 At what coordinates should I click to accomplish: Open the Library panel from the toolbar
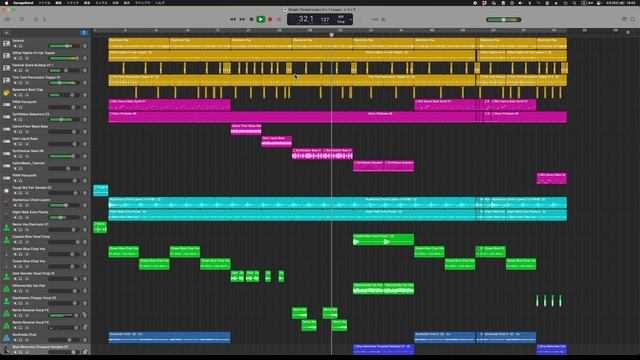pos(7,19)
